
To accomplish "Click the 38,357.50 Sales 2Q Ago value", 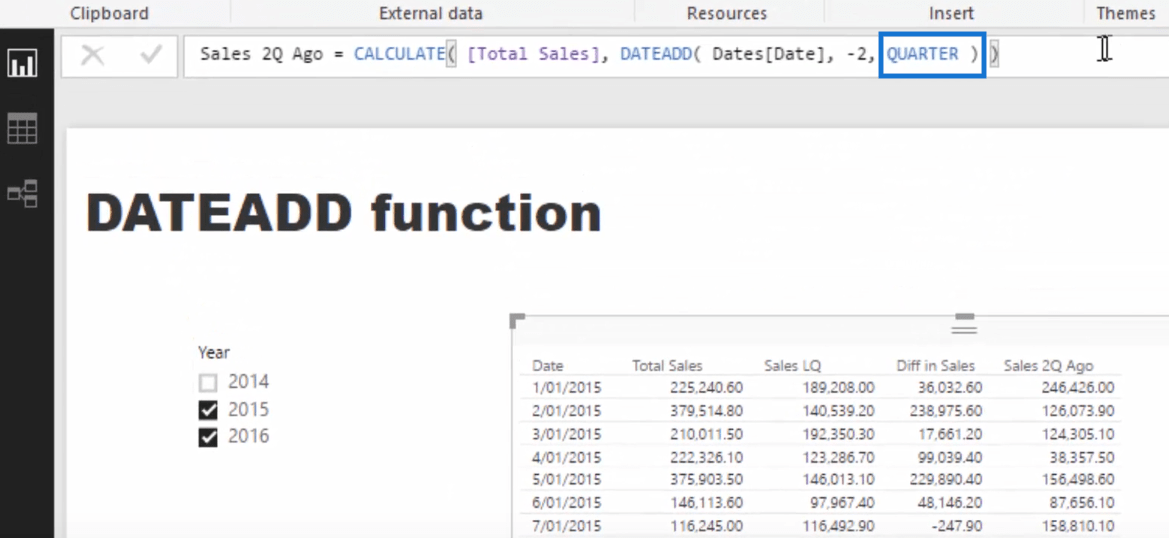I will pos(1082,457).
